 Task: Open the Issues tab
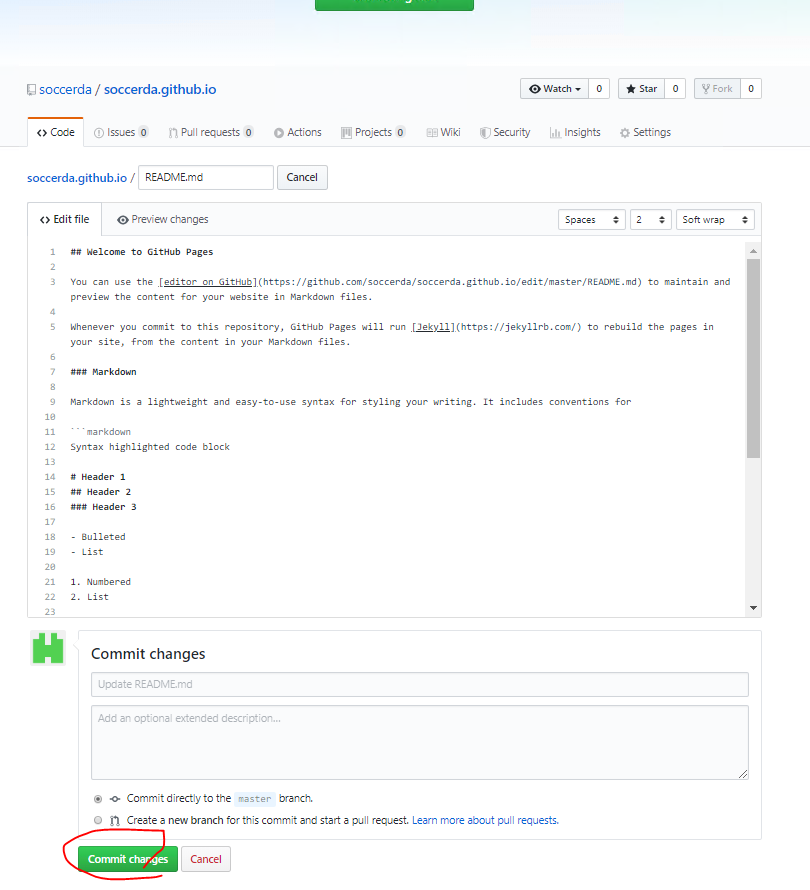pyautogui.click(x=120, y=132)
